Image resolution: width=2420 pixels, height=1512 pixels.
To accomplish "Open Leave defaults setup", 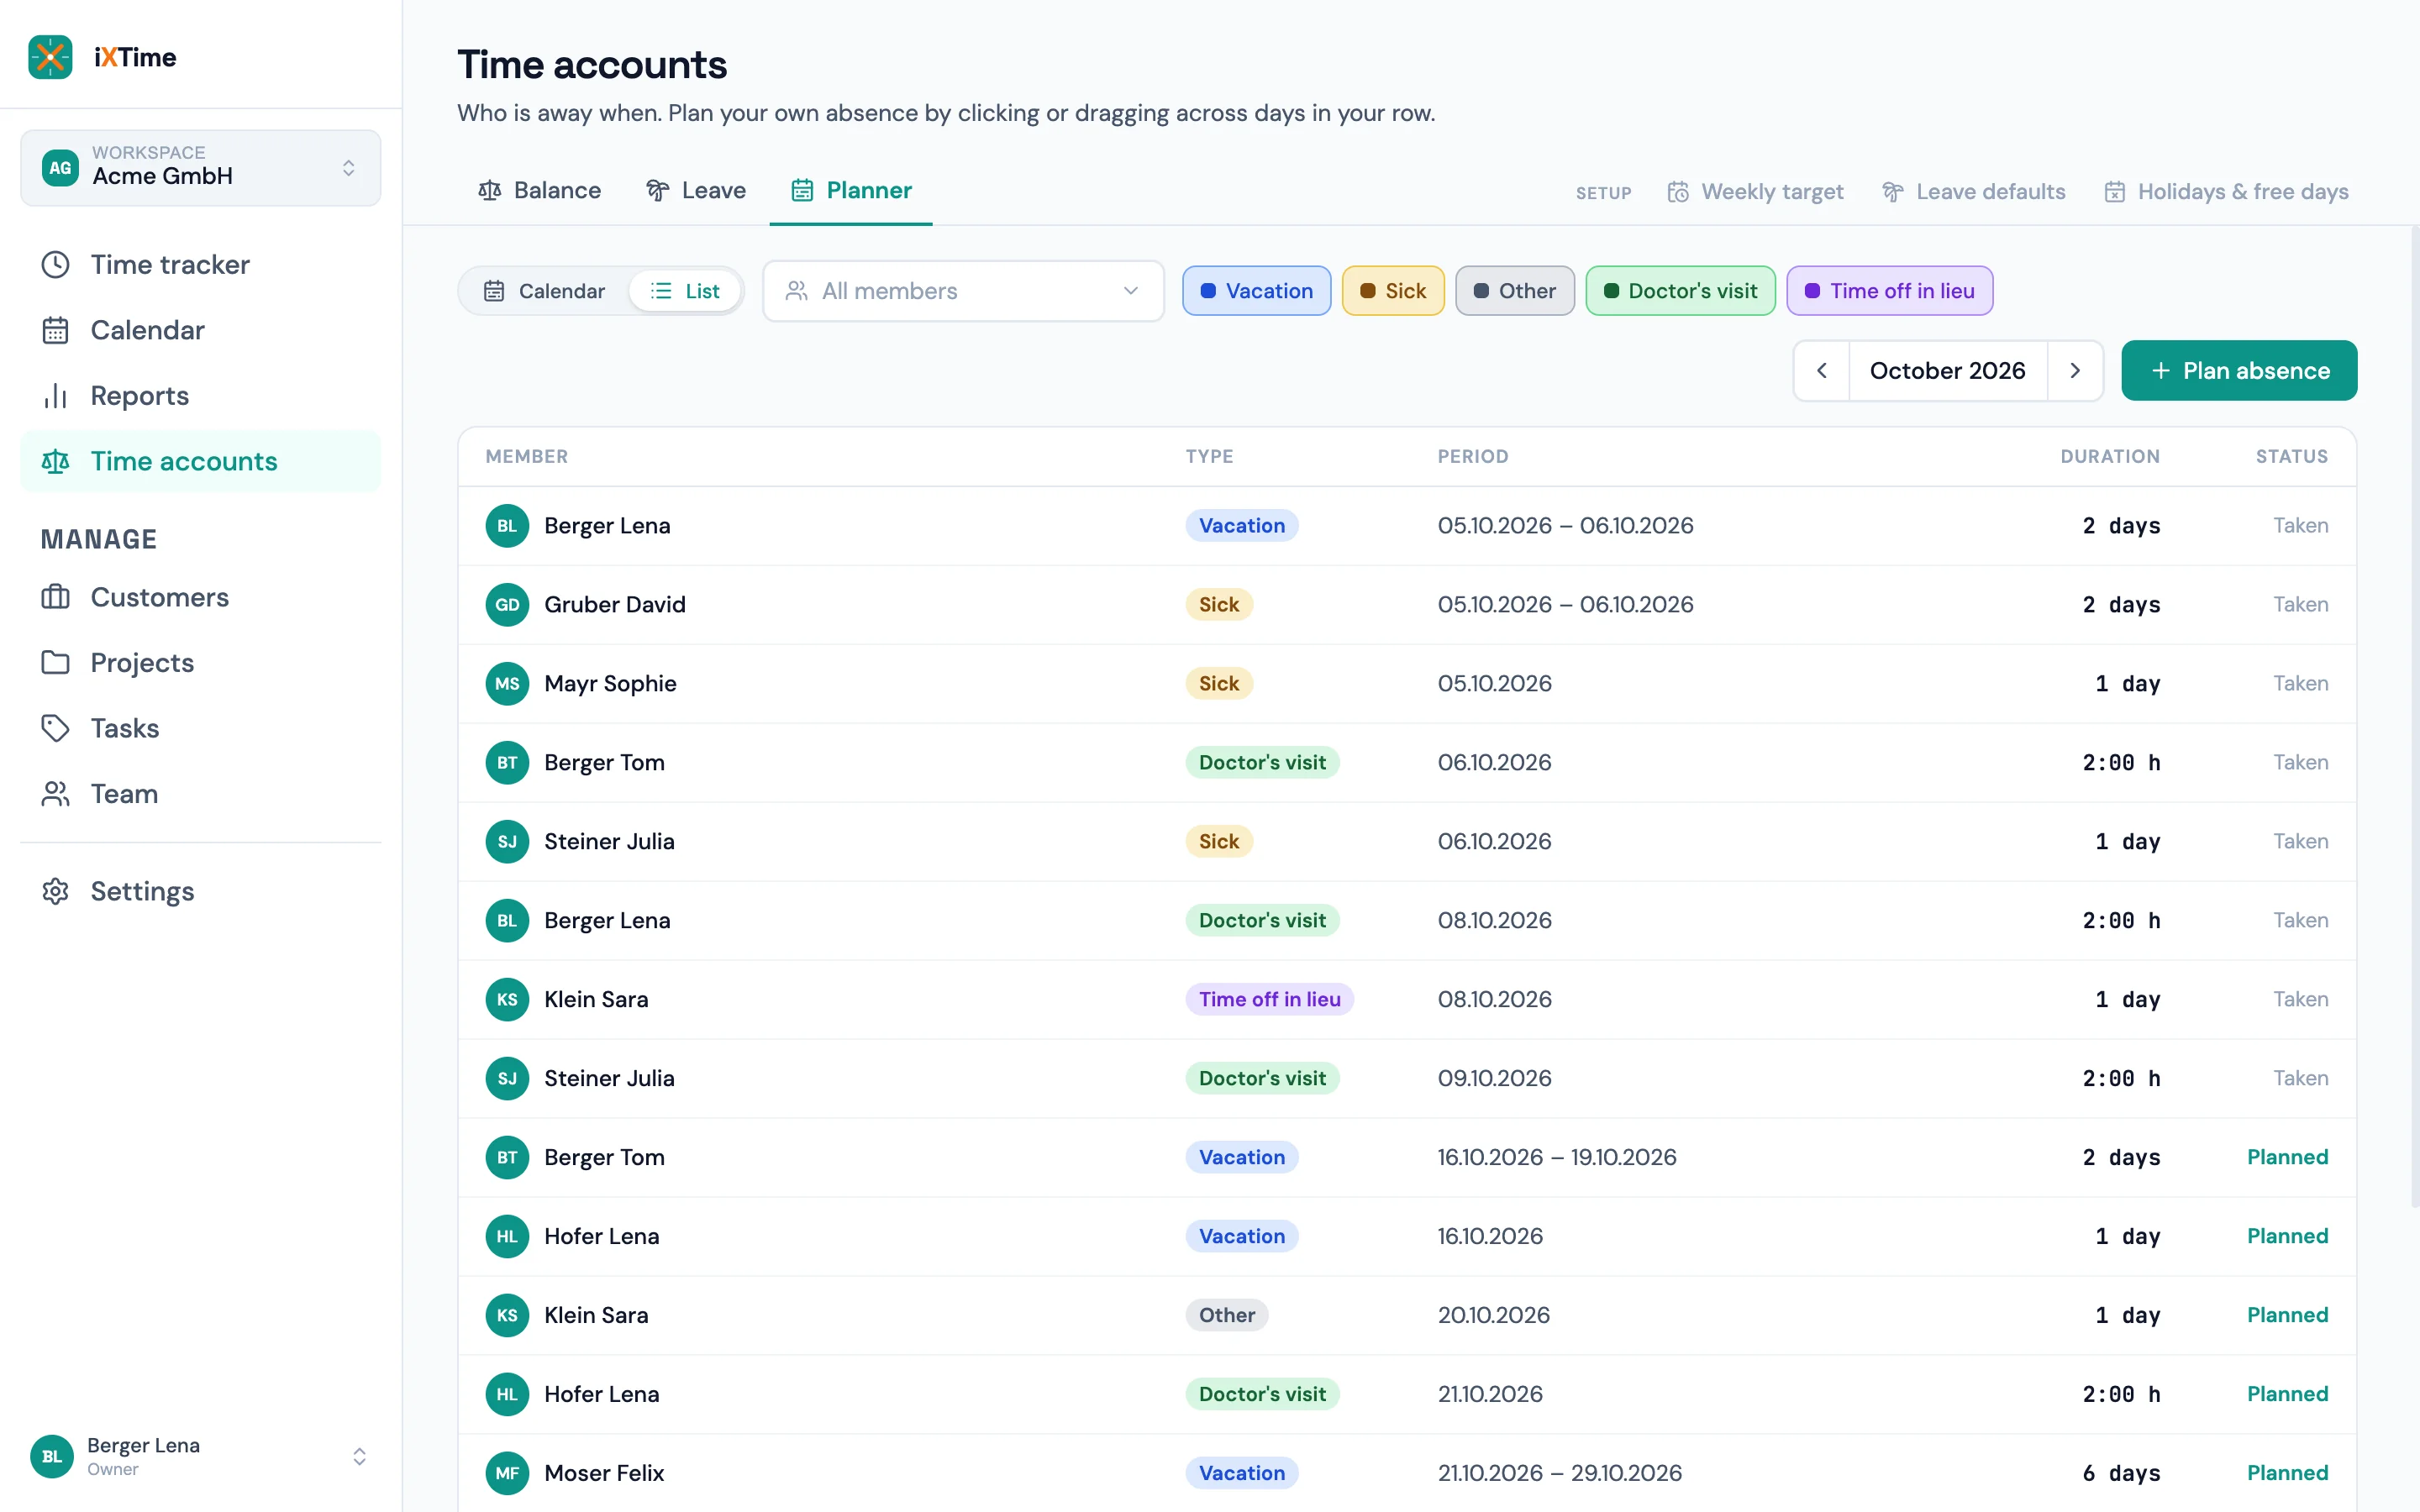I will [1973, 191].
